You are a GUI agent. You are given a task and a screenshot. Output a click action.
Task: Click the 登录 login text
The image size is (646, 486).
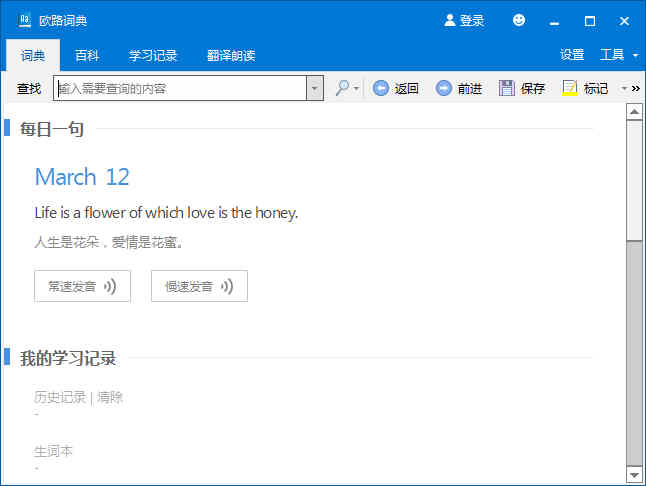pos(472,20)
